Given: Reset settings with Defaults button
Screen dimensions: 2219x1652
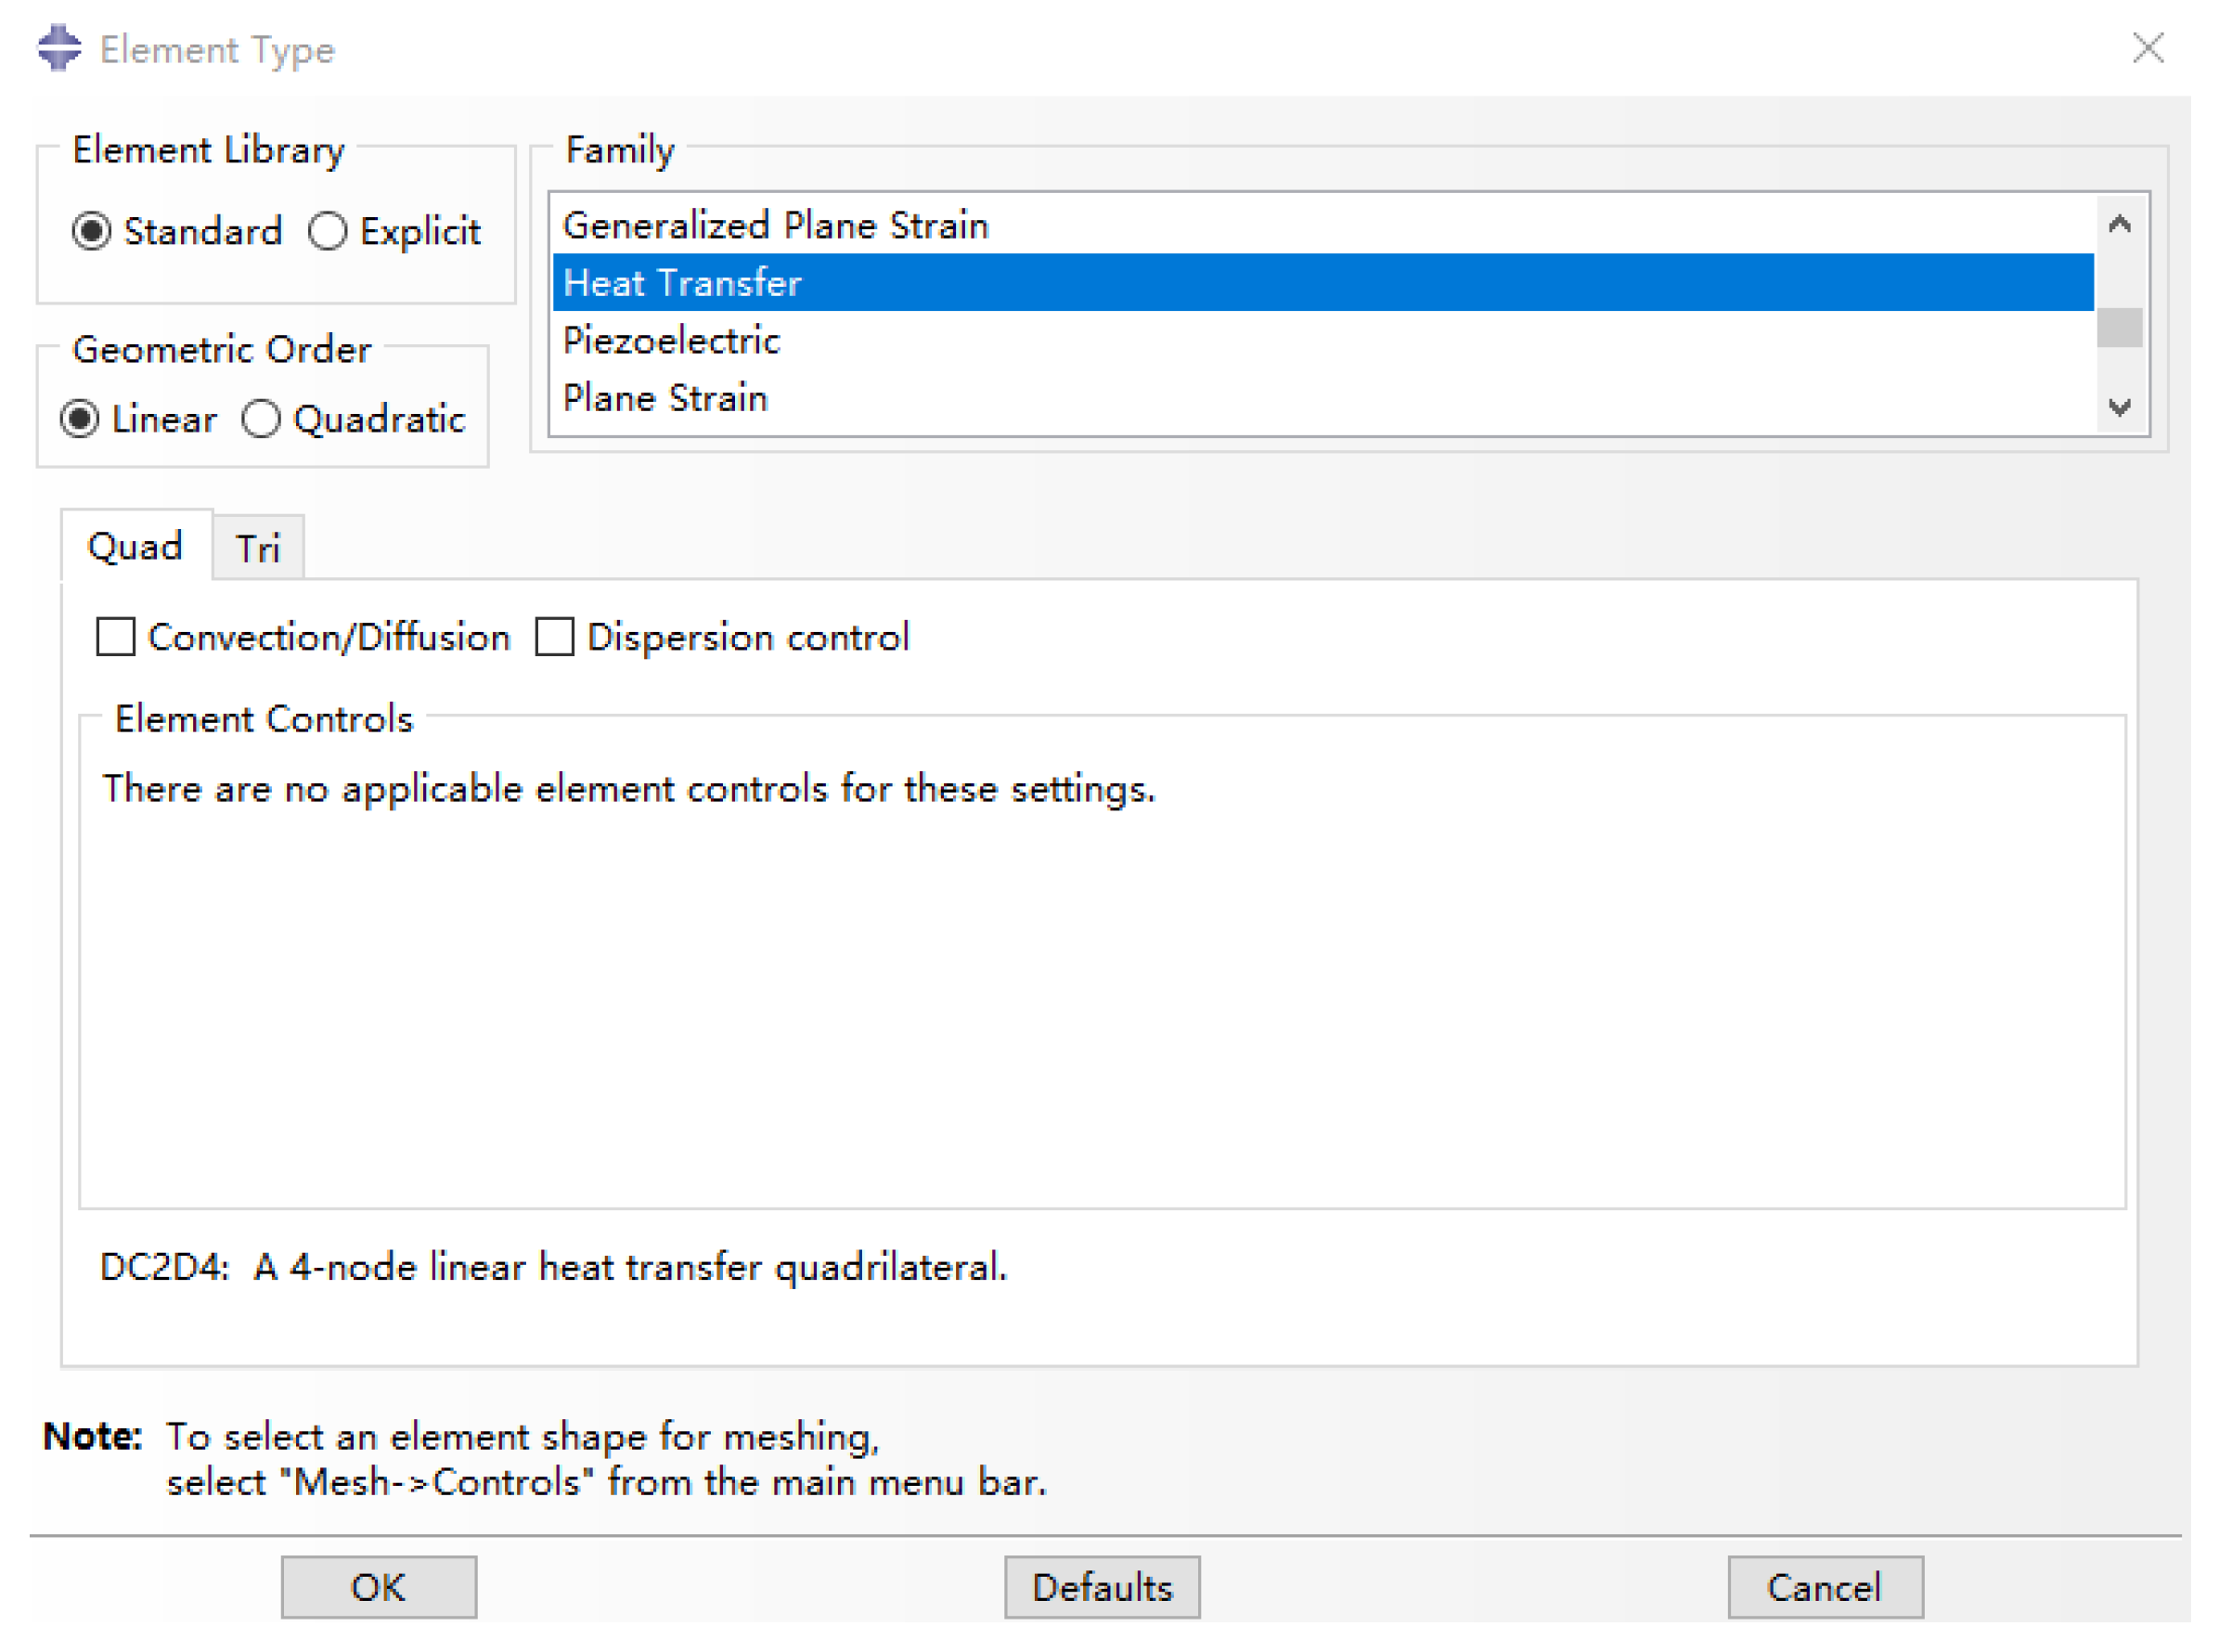Looking at the screenshot, I should pos(1101,1586).
